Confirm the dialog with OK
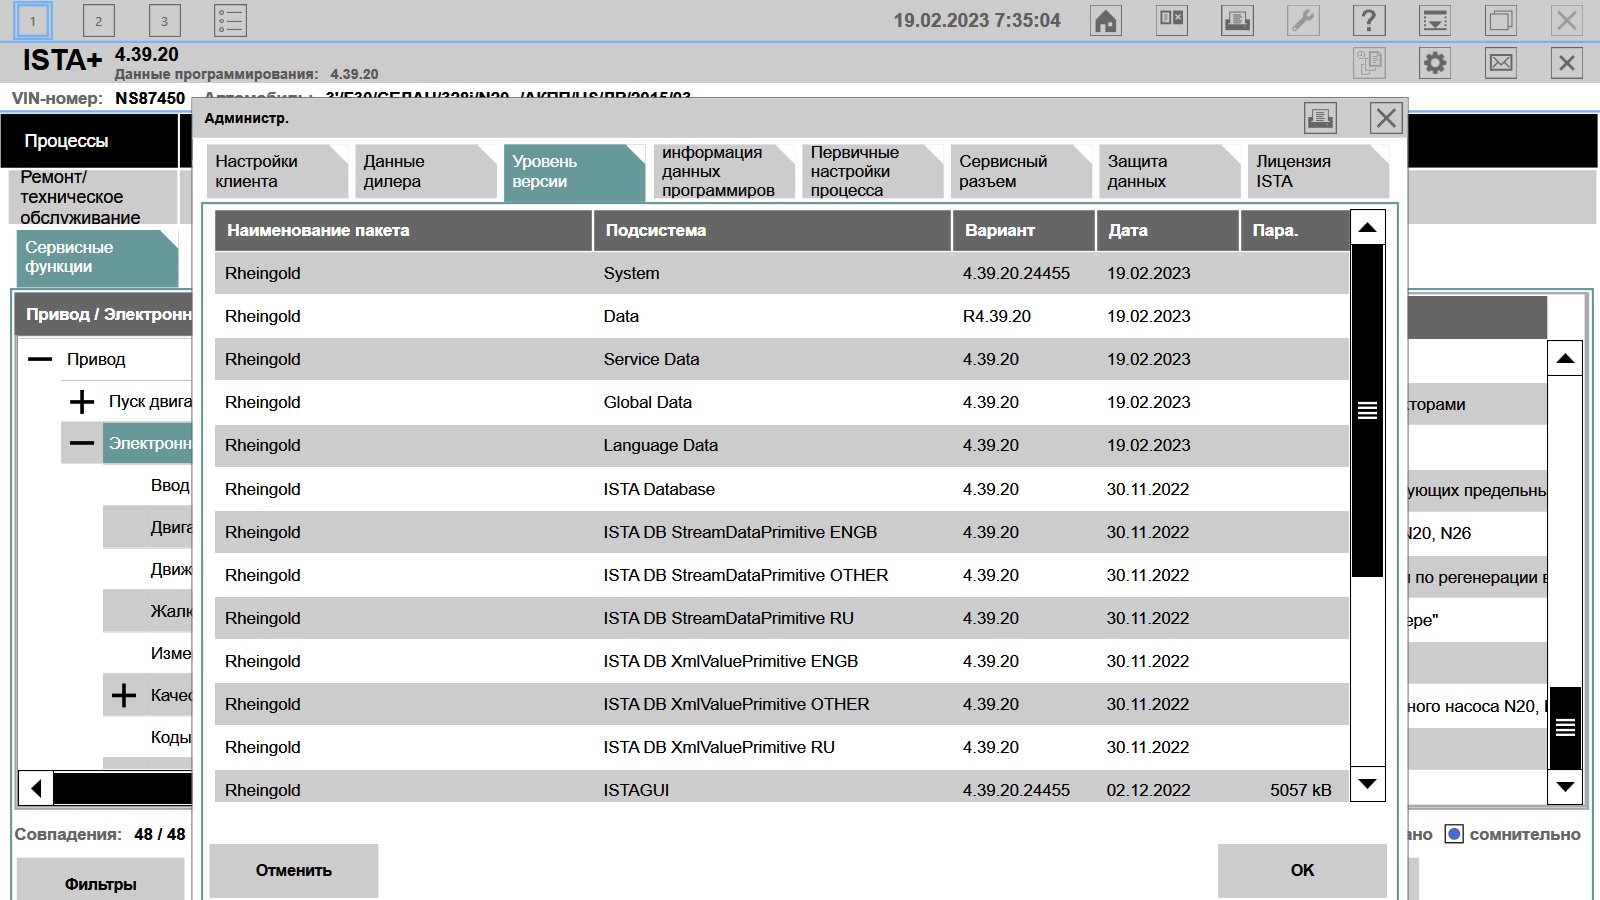 coord(1302,871)
